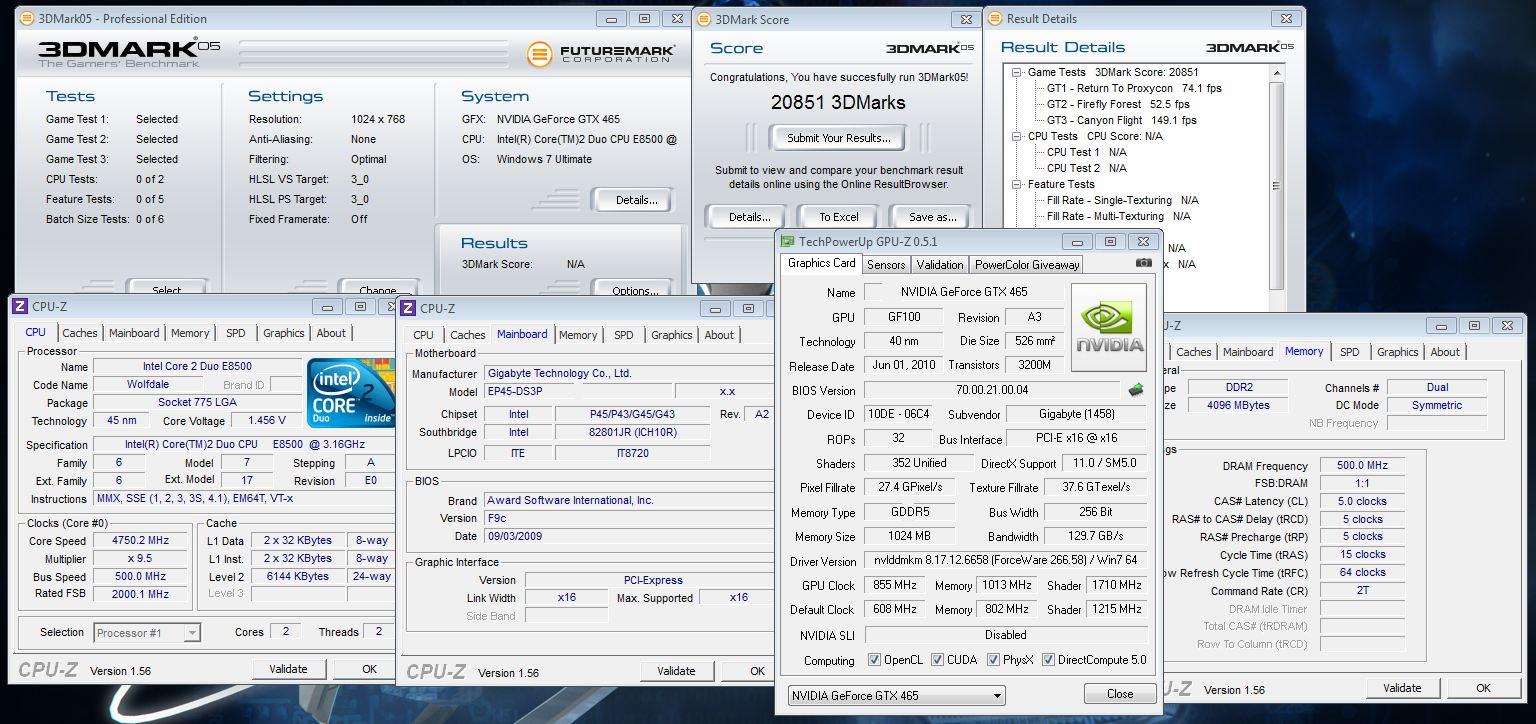Click the NVIDIA logo in GPU-Z
The height and width of the screenshot is (724, 1536).
(1109, 328)
